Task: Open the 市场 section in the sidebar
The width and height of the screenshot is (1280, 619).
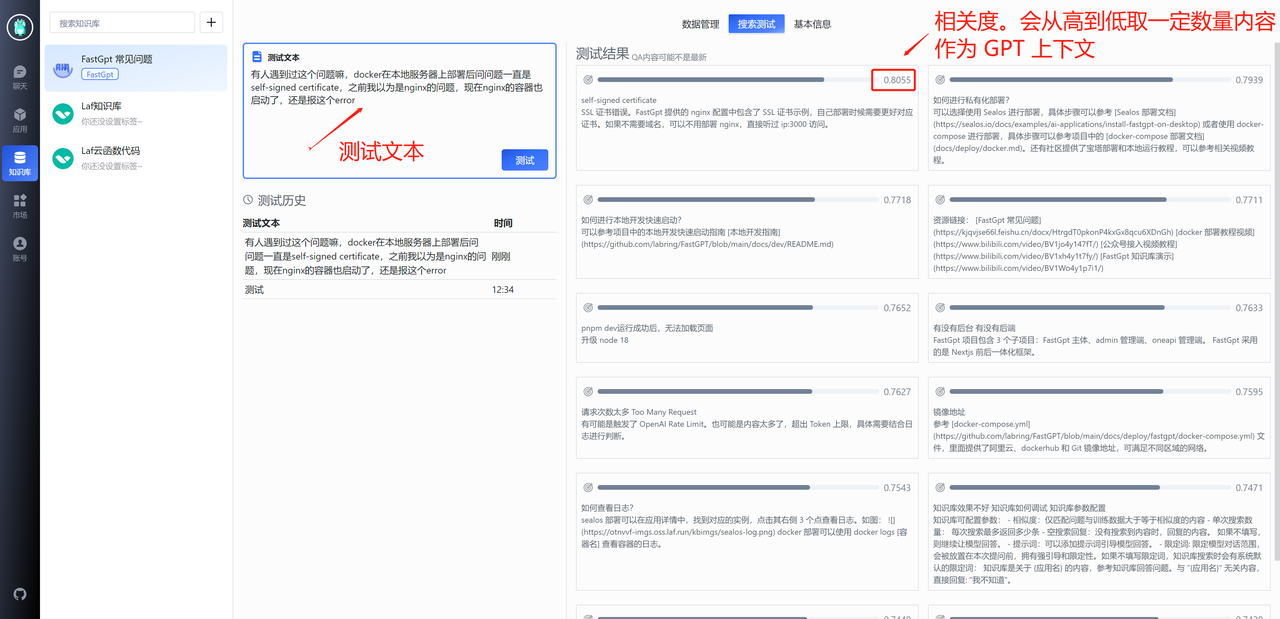Action: tap(19, 207)
